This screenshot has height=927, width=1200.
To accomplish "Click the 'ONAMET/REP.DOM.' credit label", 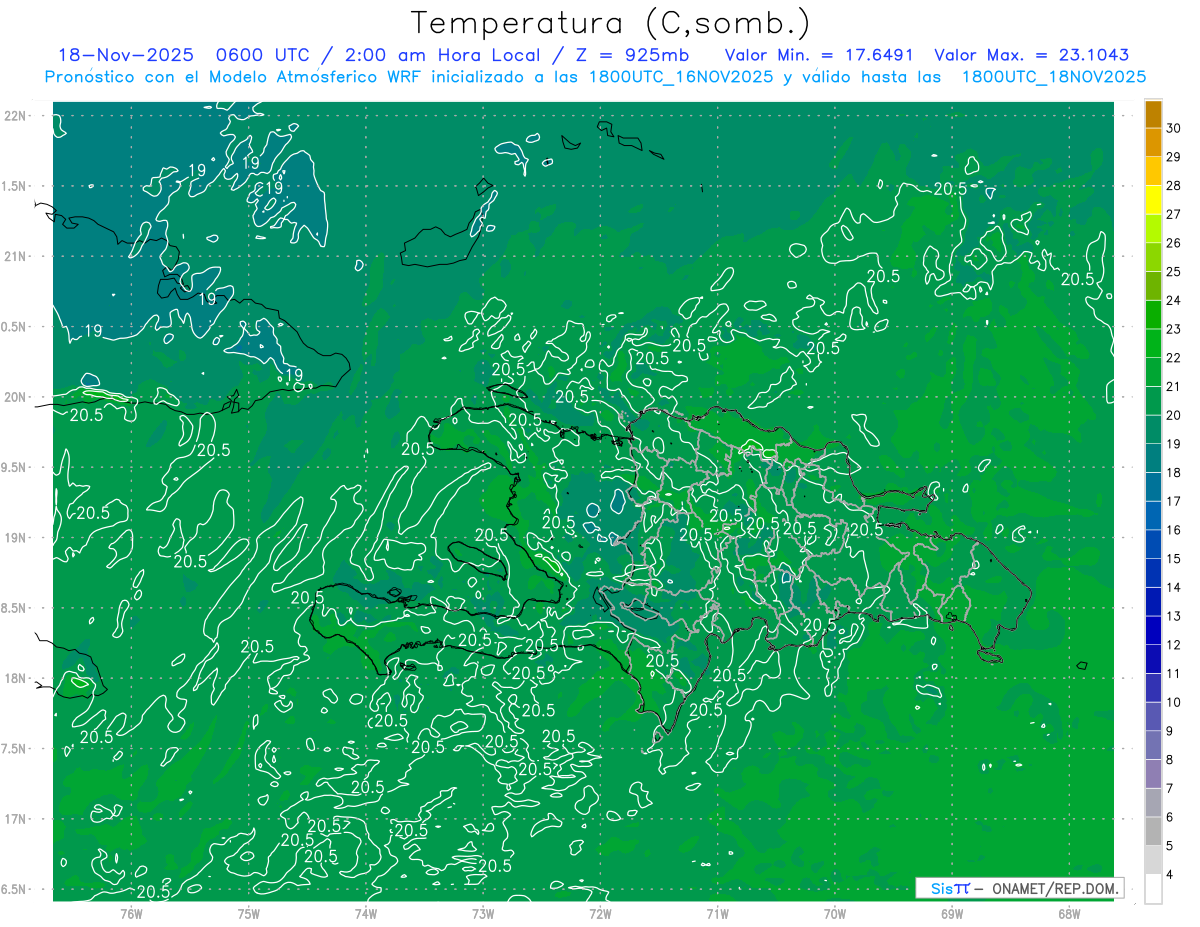I will click(x=1055, y=888).
